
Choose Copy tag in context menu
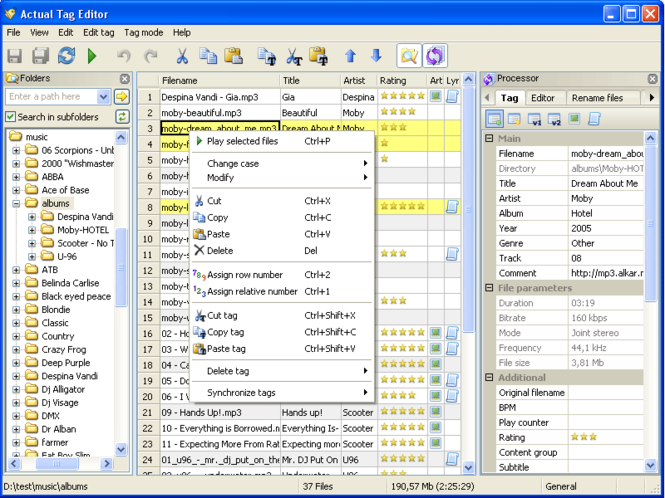click(282, 332)
